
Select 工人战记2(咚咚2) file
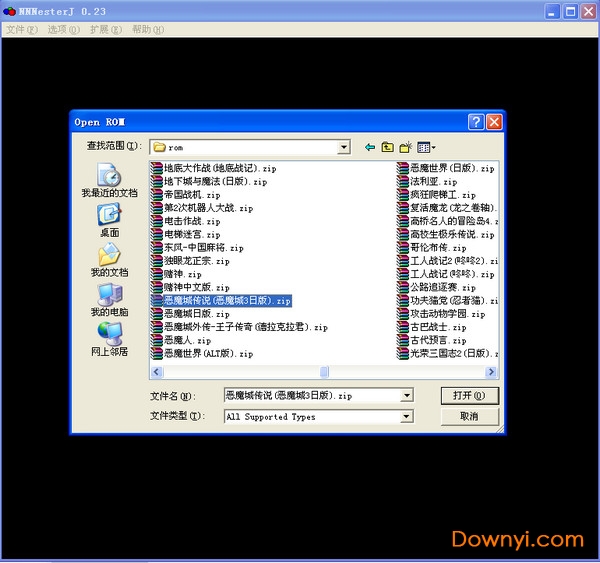pyautogui.click(x=447, y=261)
